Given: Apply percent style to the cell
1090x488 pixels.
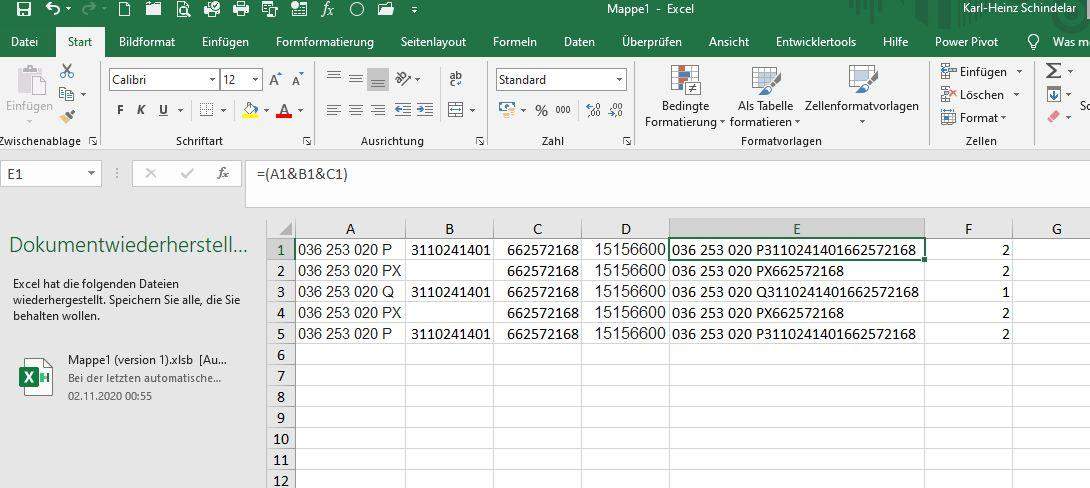Looking at the screenshot, I should 542,110.
